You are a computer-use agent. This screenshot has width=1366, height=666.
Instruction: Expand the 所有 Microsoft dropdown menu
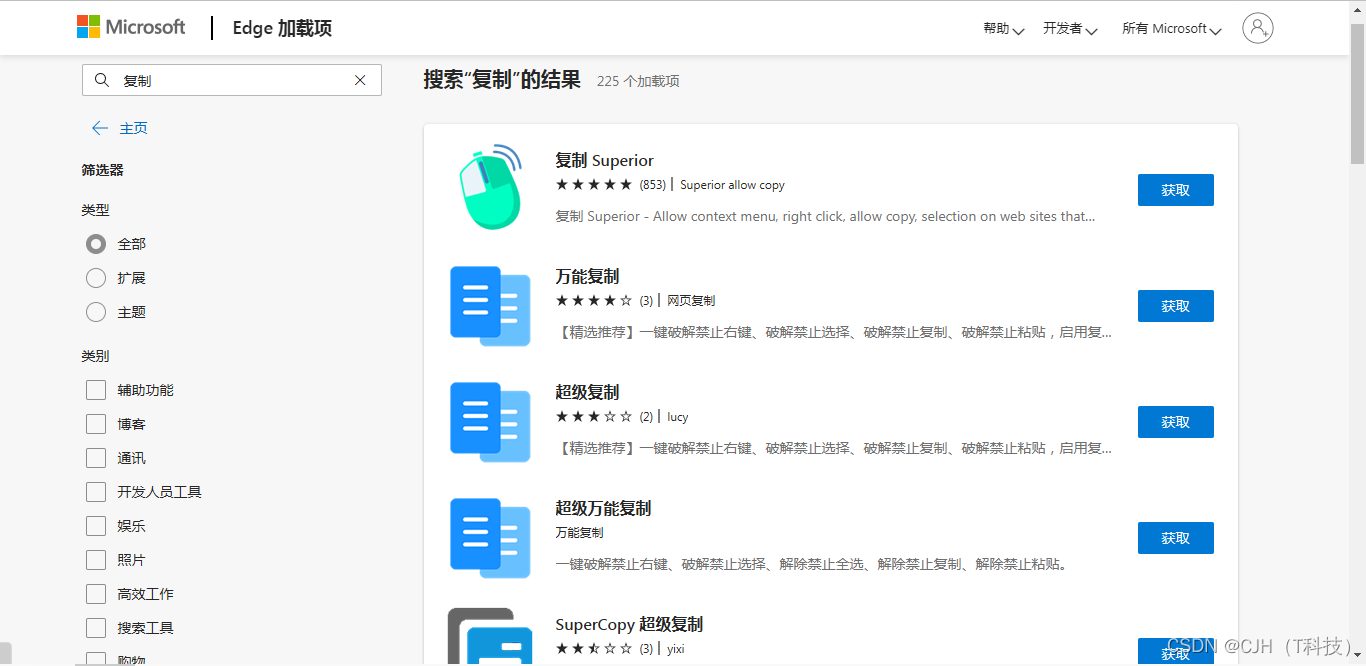[x=1172, y=29]
